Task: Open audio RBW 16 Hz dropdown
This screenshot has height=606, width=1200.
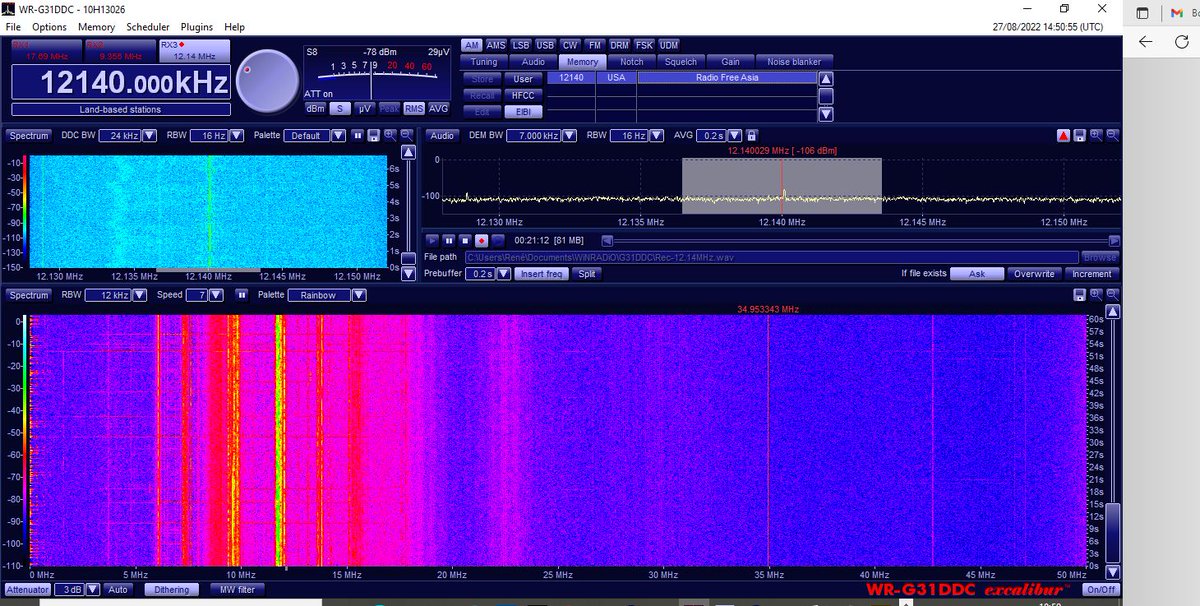Action: [656, 135]
